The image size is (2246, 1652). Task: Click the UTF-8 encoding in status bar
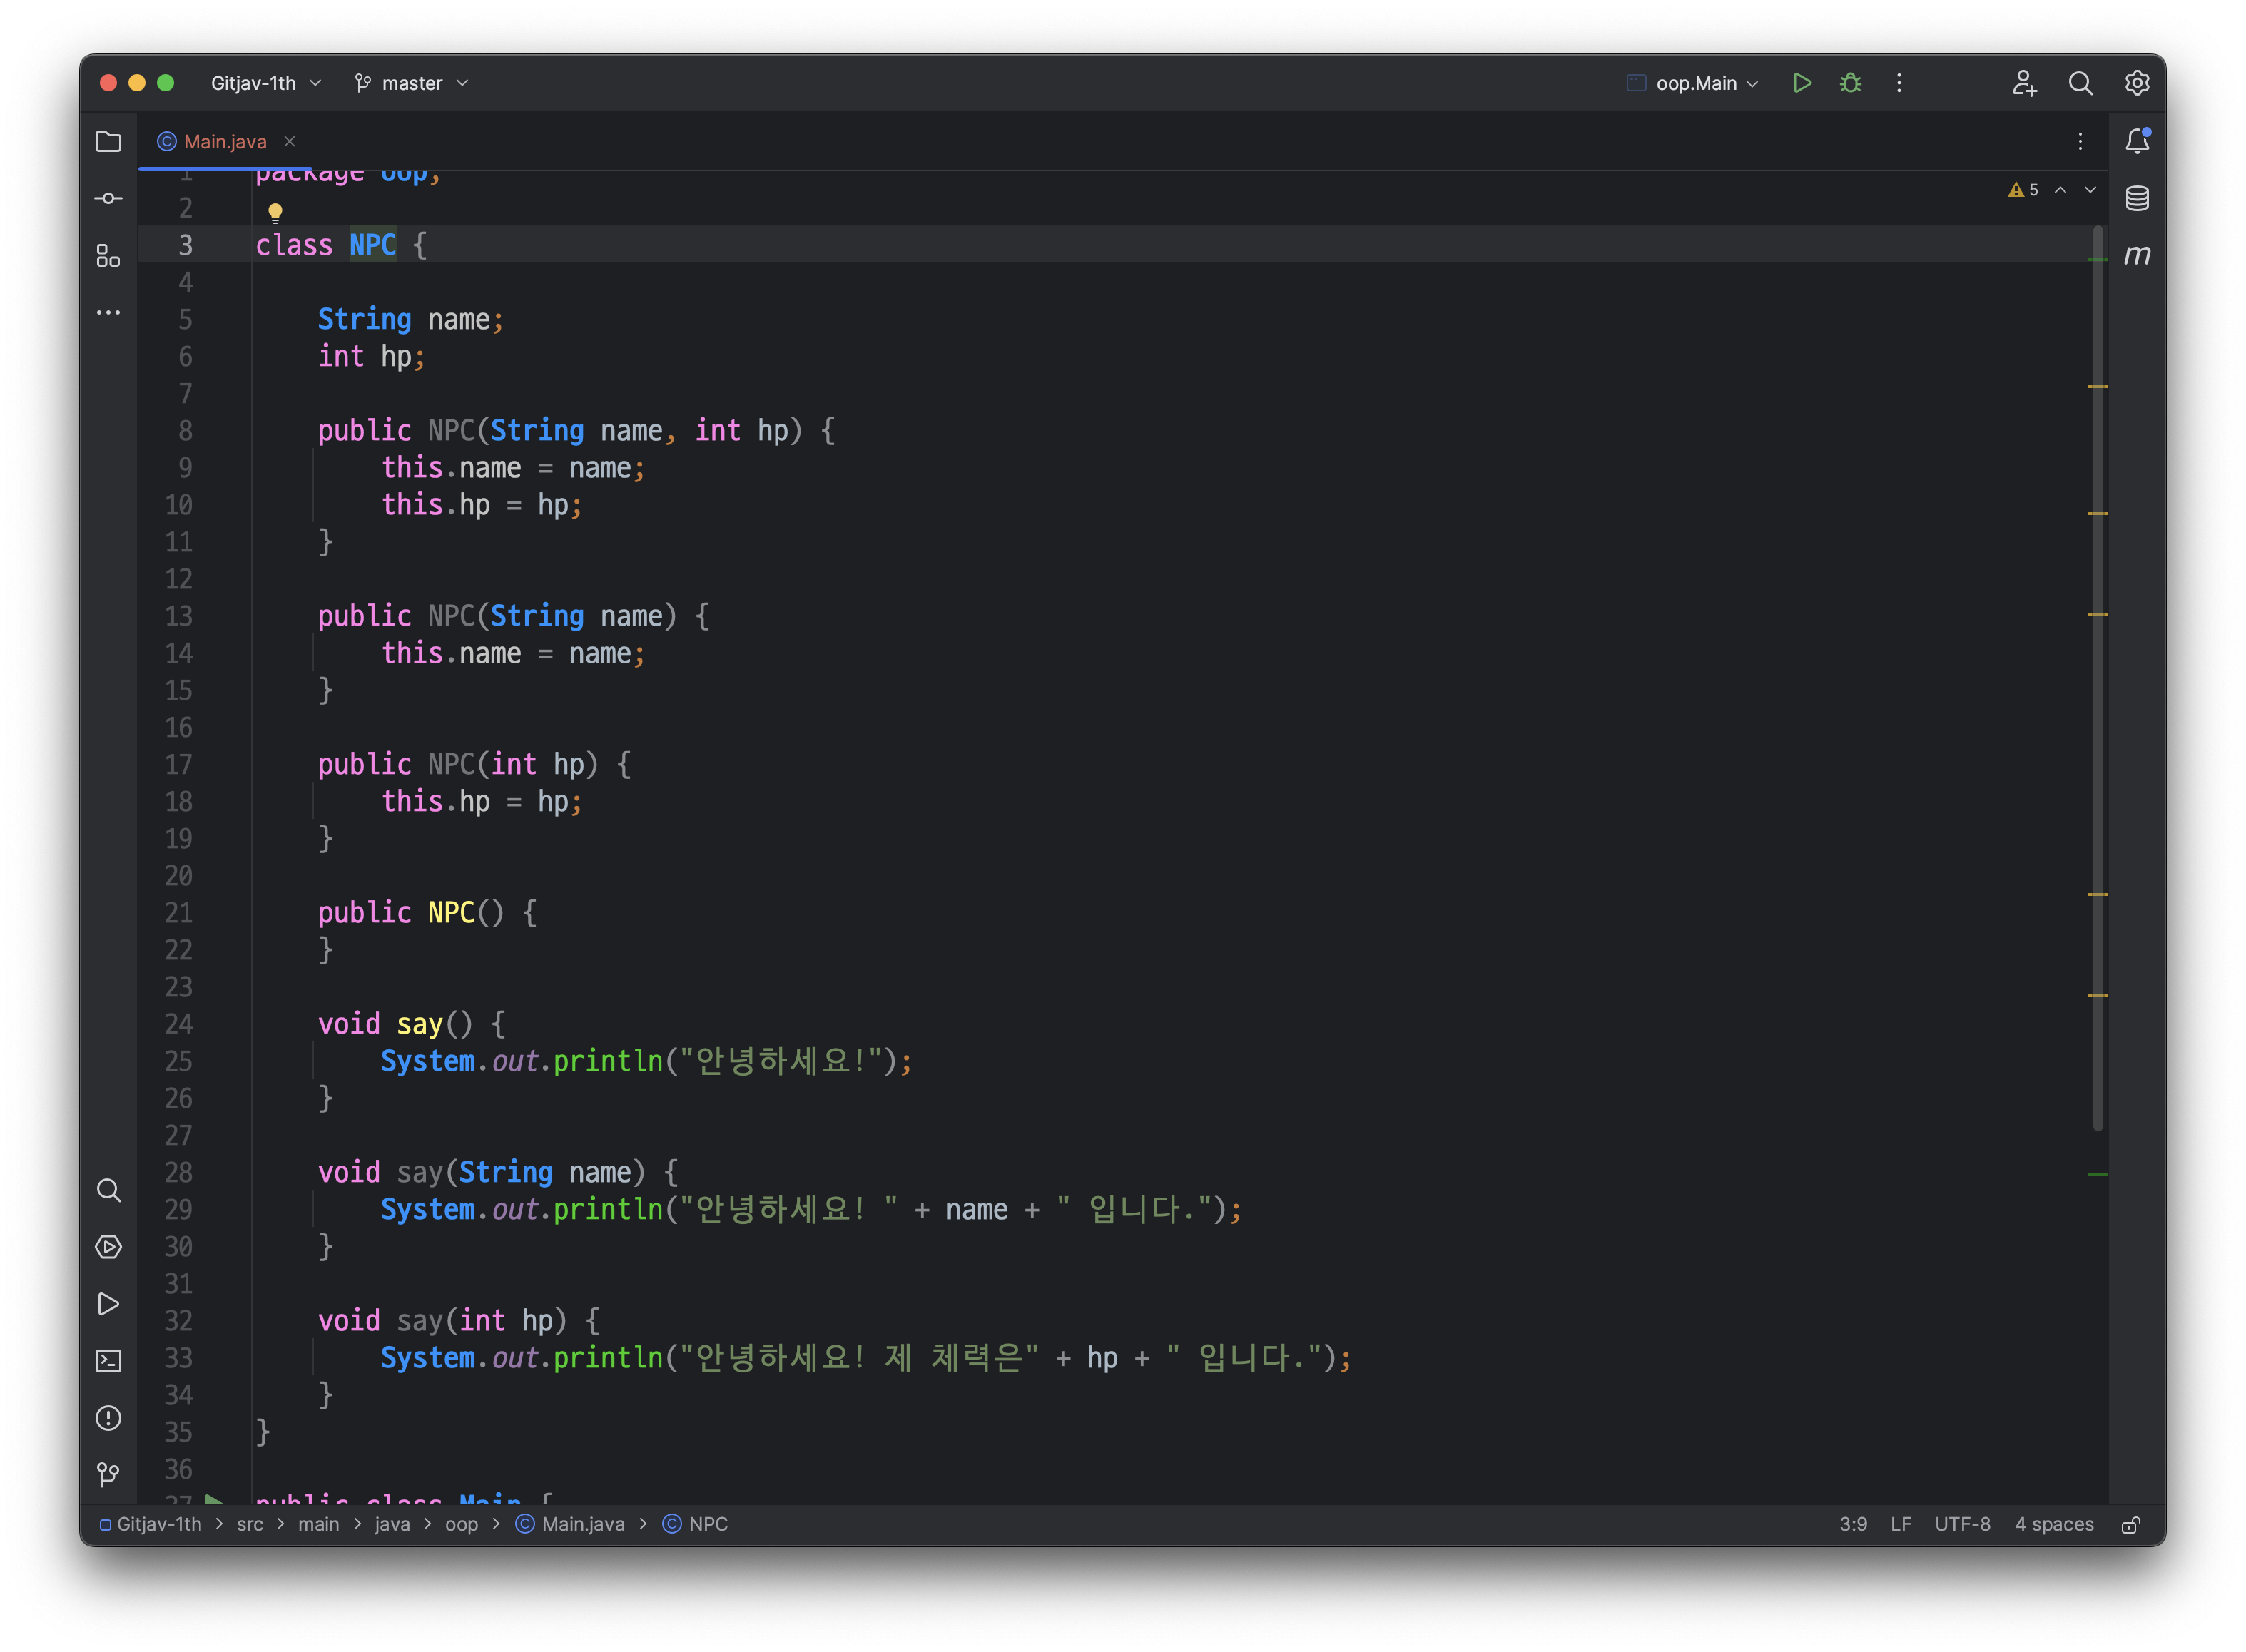[x=1962, y=1524]
